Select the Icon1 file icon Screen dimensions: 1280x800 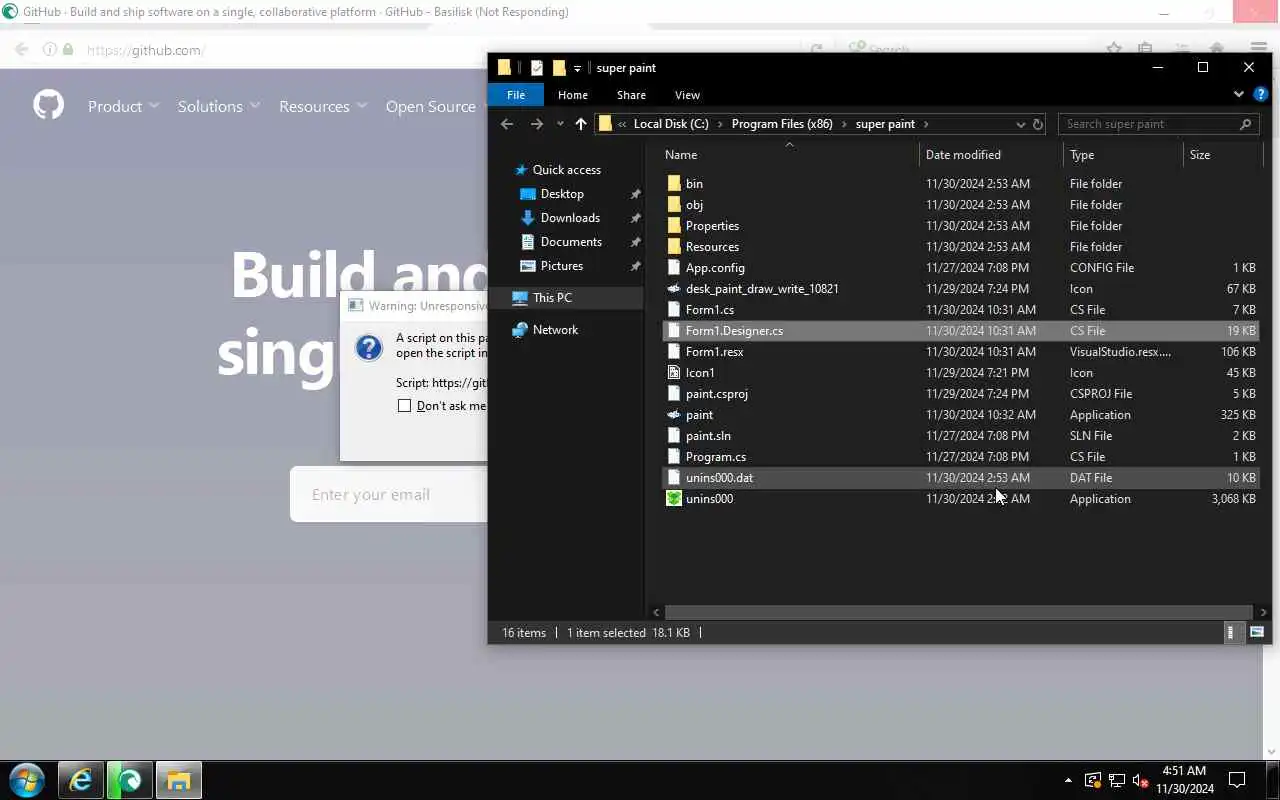point(674,372)
